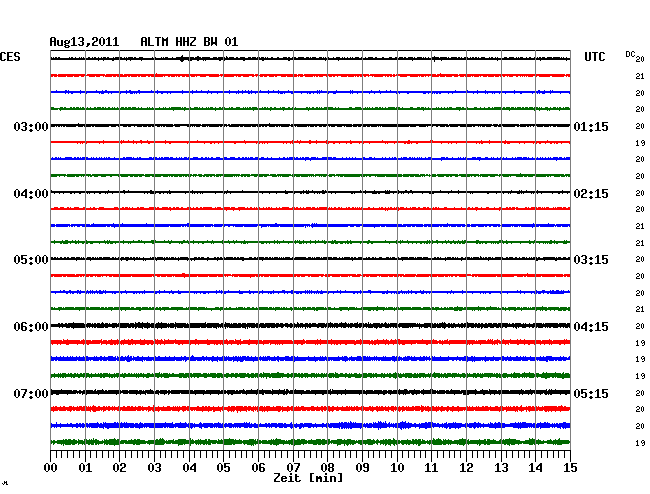The width and height of the screenshot is (650, 494).
Task: Click the 03:15 UTC time label
Action: tap(591, 260)
